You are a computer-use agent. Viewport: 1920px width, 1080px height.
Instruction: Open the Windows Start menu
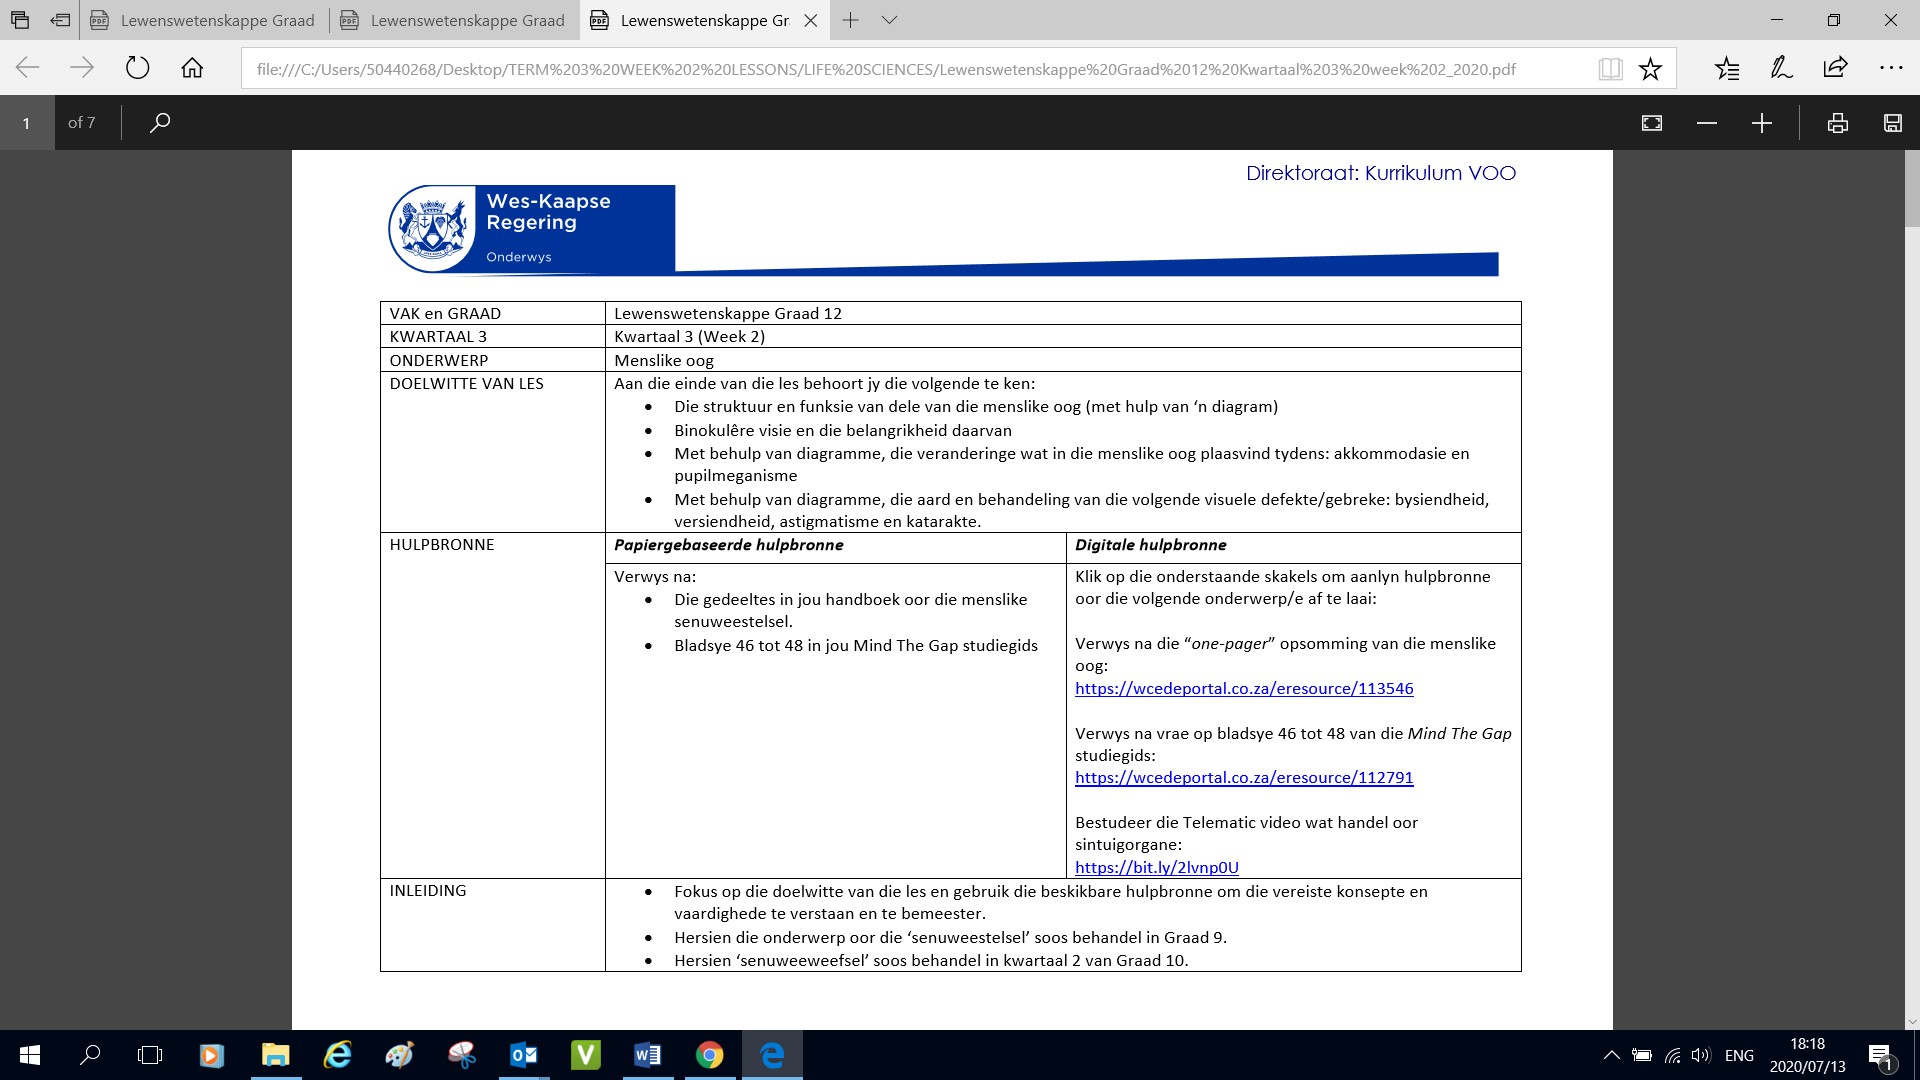tap(29, 1055)
